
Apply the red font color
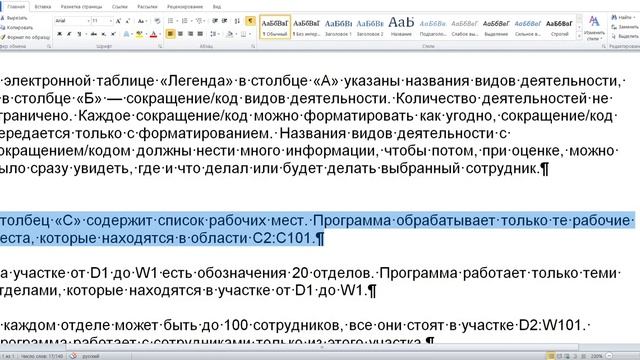(x=153, y=34)
